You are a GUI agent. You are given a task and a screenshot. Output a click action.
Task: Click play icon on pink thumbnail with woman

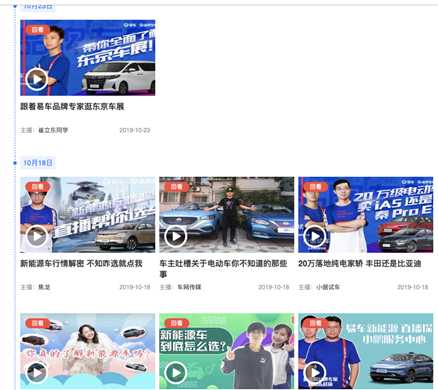click(36, 373)
